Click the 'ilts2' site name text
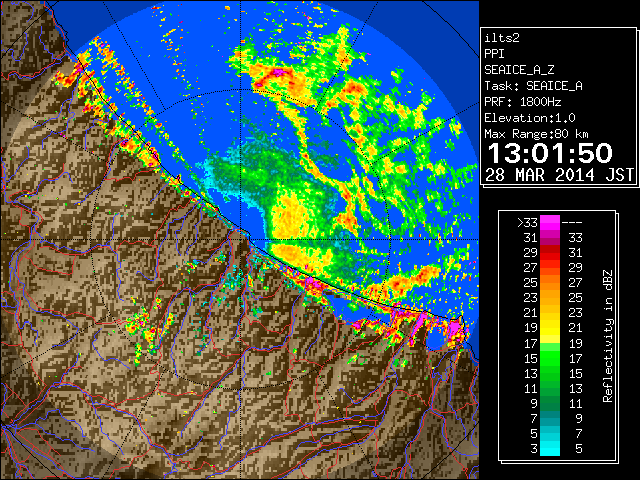 coord(502,38)
